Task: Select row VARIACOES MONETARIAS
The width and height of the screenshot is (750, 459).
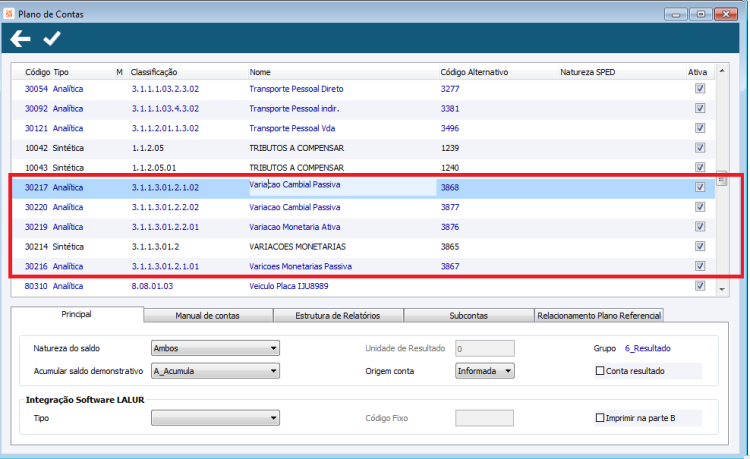Action: point(363,246)
